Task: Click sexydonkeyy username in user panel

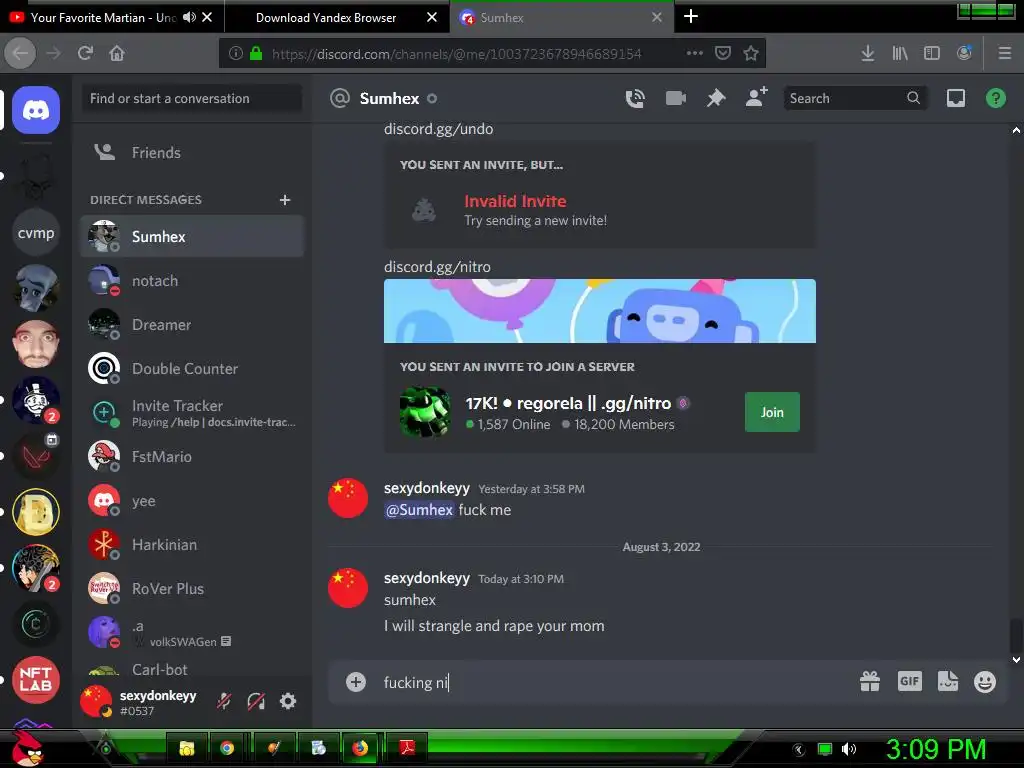Action: pyautogui.click(x=158, y=696)
